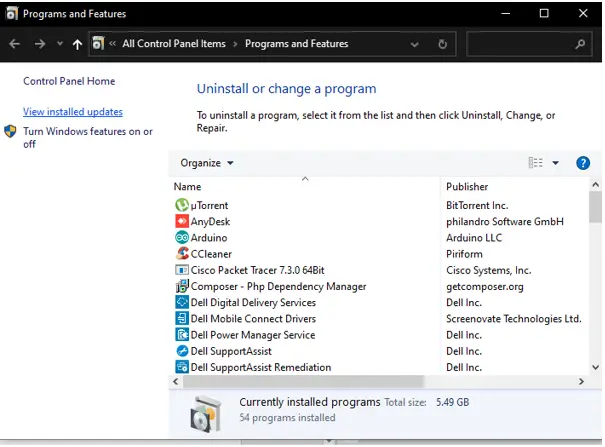
Task: Open the recent locations dropdown arrow
Action: 60,44
